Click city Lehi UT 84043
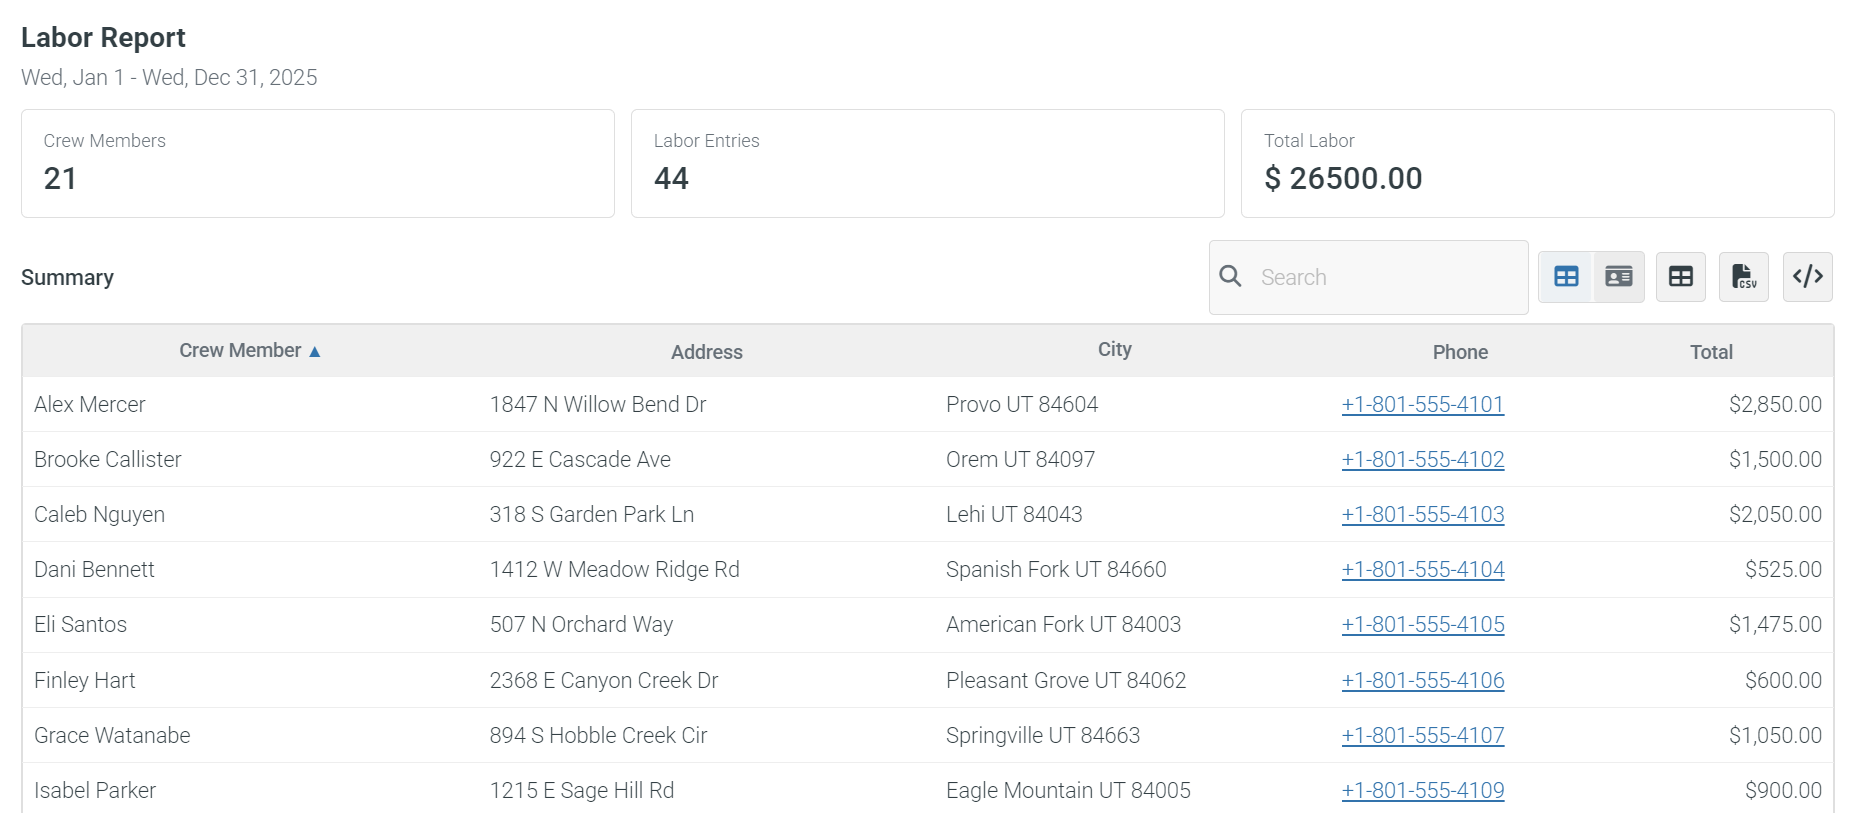This screenshot has height=813, width=1856. pyautogui.click(x=1014, y=514)
